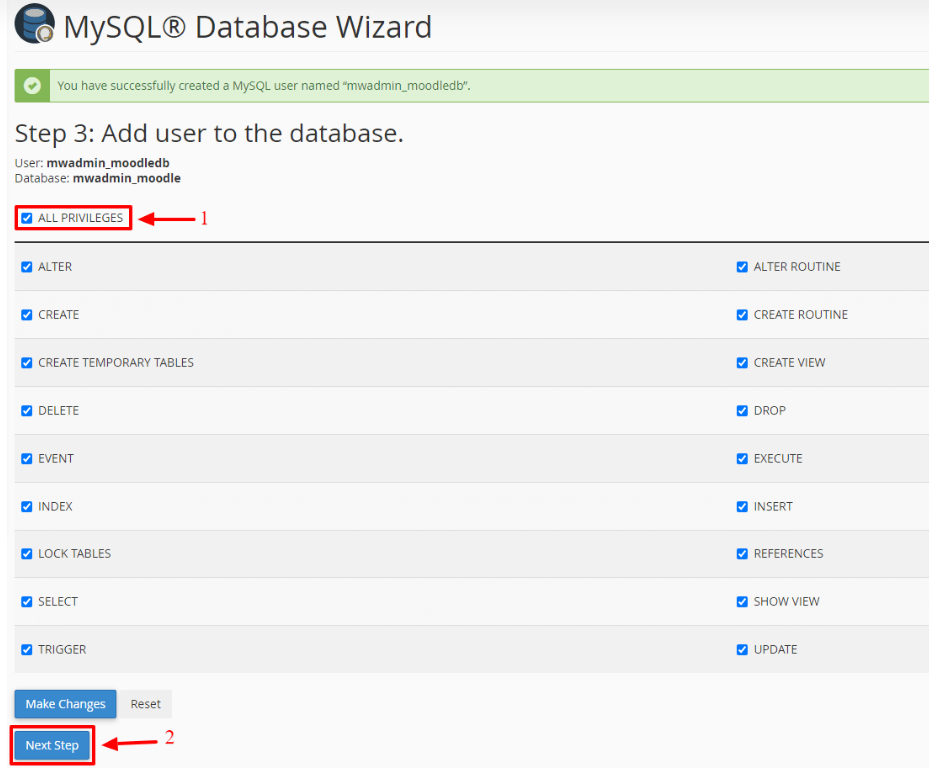
Task: Toggle the ALL PRIVILEGES checkbox
Action: (x=27, y=218)
